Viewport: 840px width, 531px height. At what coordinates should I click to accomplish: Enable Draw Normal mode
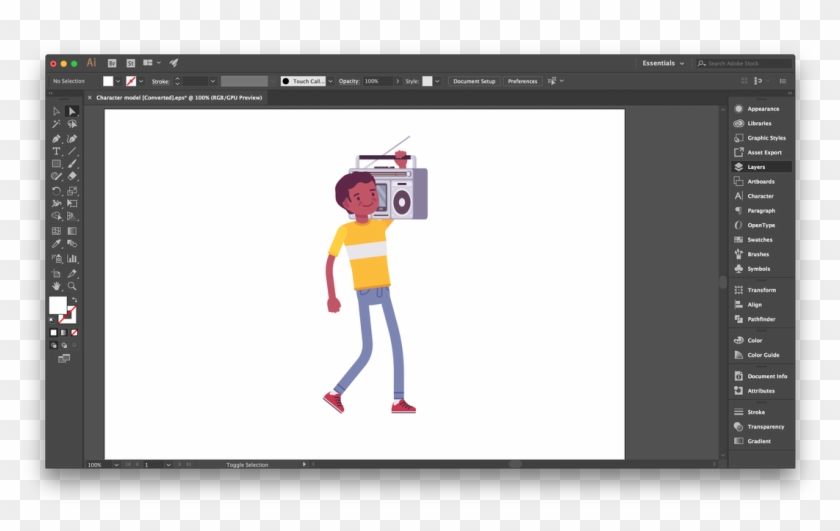pyautogui.click(x=54, y=346)
